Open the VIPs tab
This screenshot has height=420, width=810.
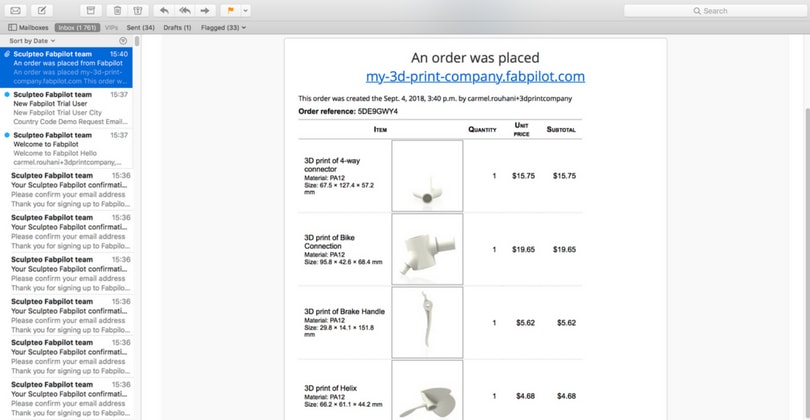pyautogui.click(x=111, y=27)
